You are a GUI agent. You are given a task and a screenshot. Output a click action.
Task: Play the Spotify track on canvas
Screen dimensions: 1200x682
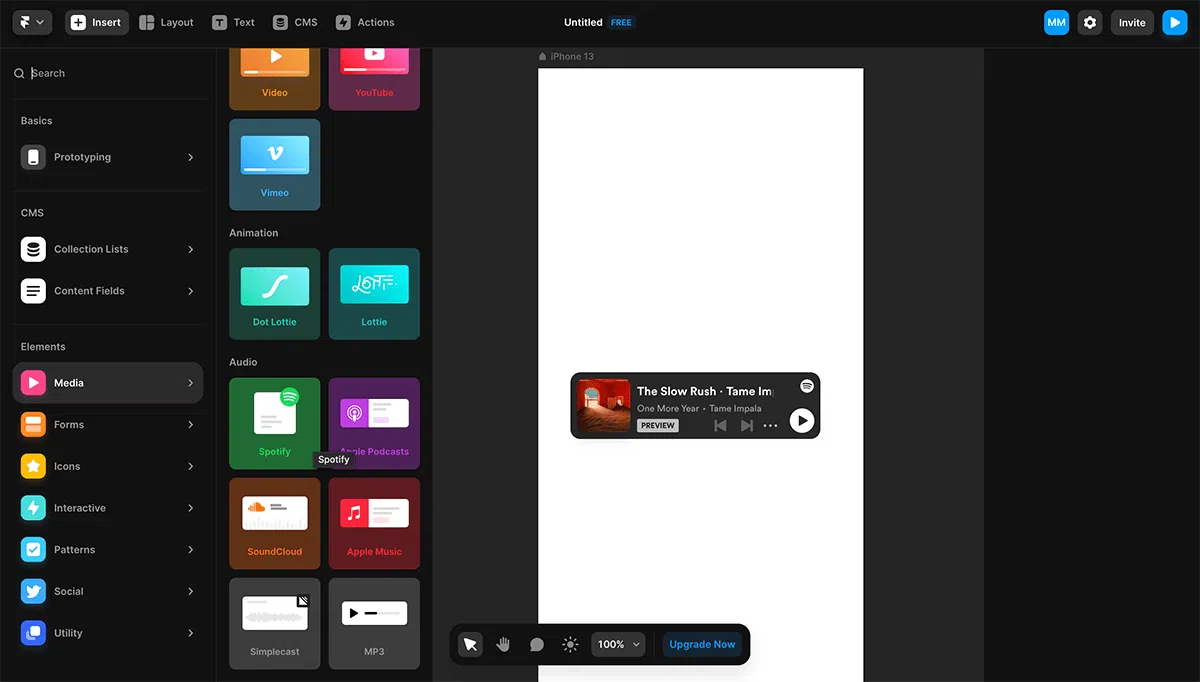coord(801,421)
